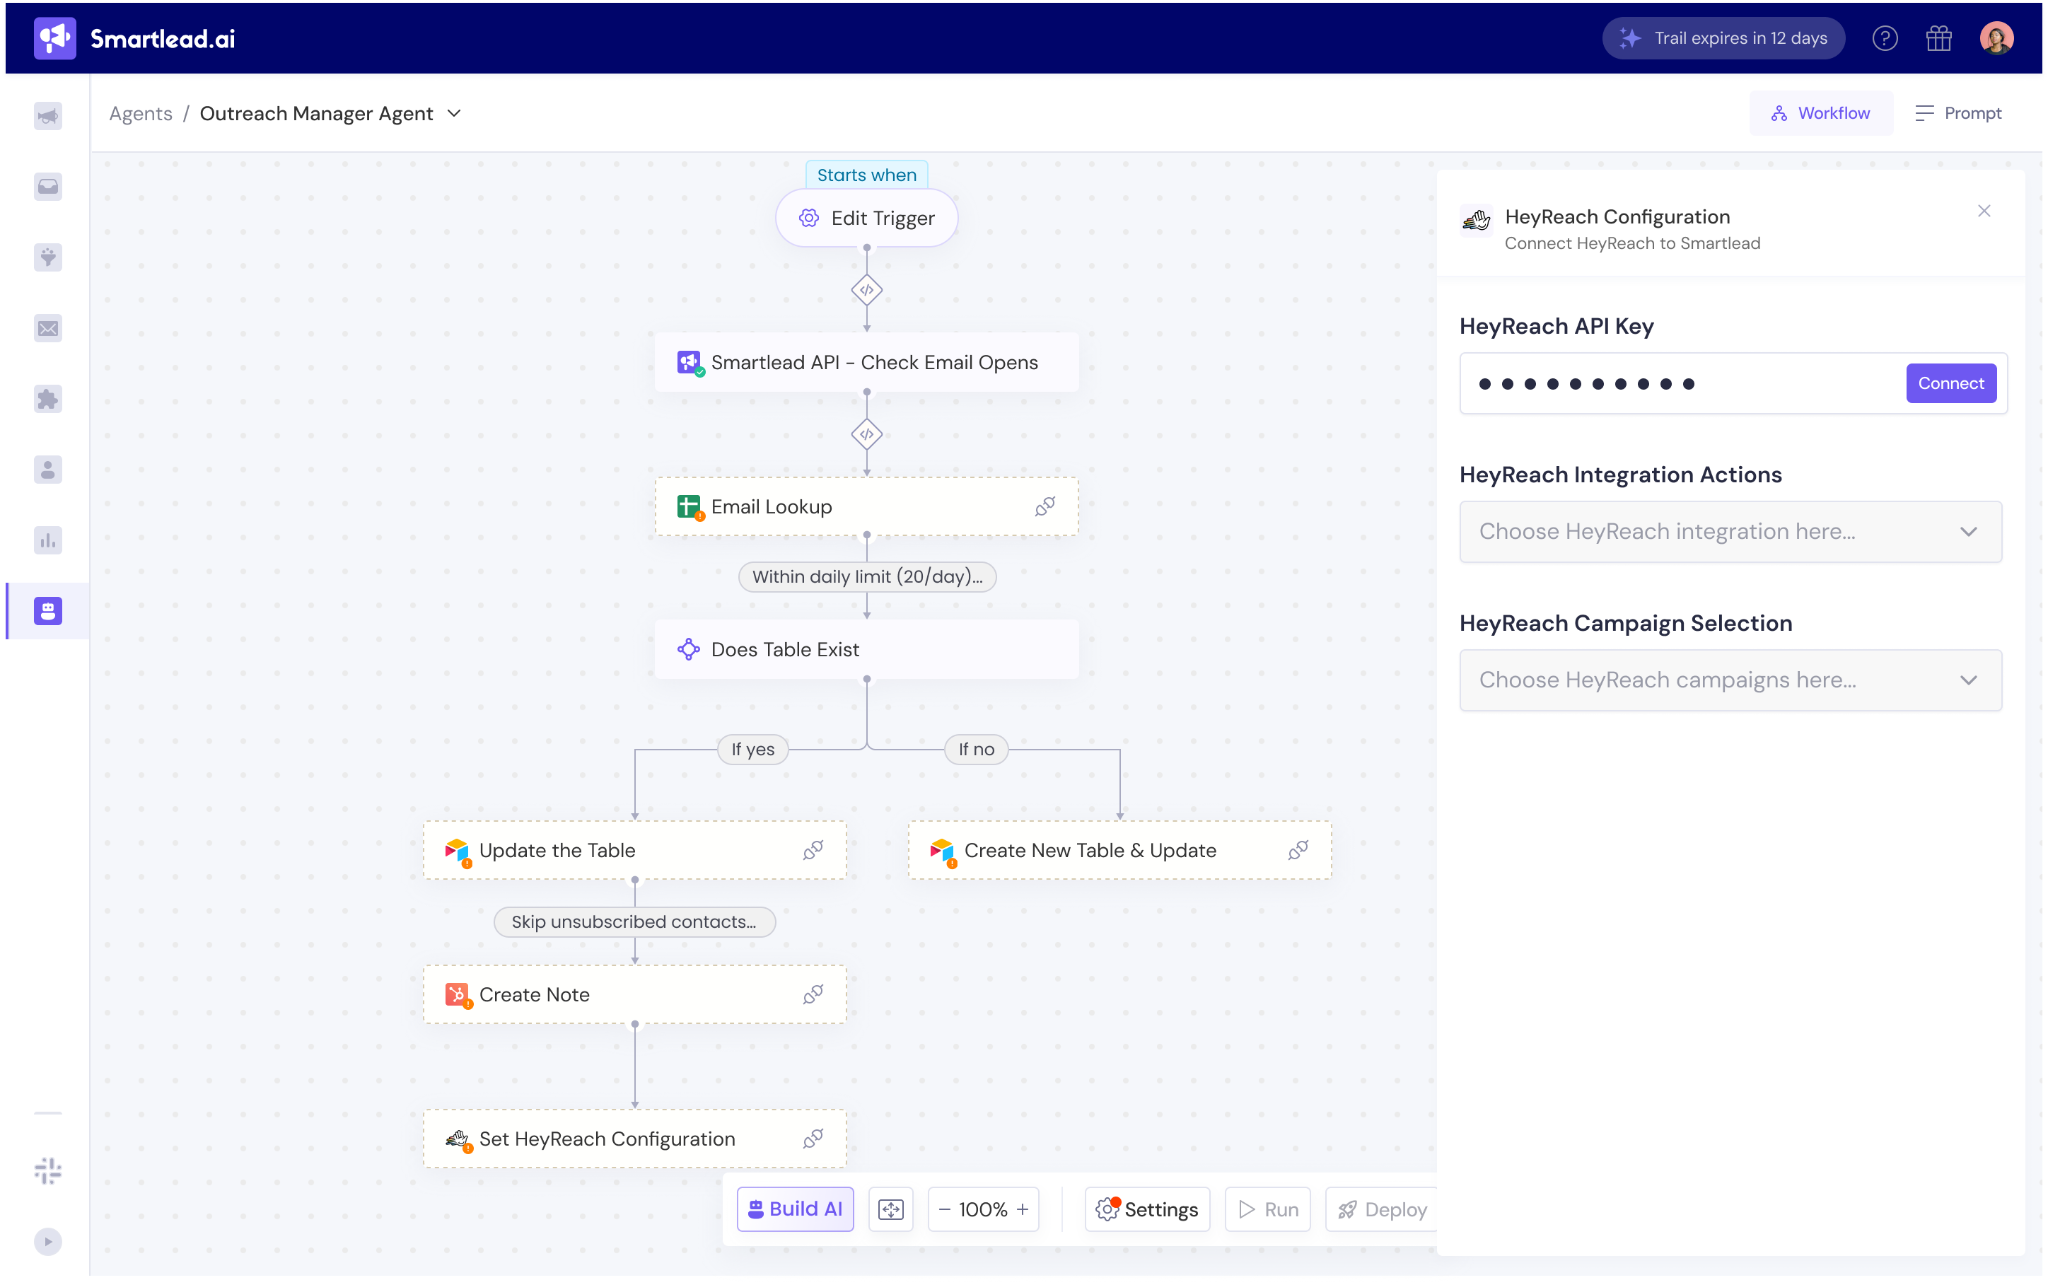This screenshot has height=1287, width=2048.
Task: Expand HeyReach Campaign Selection dropdown
Action: tap(1730, 680)
